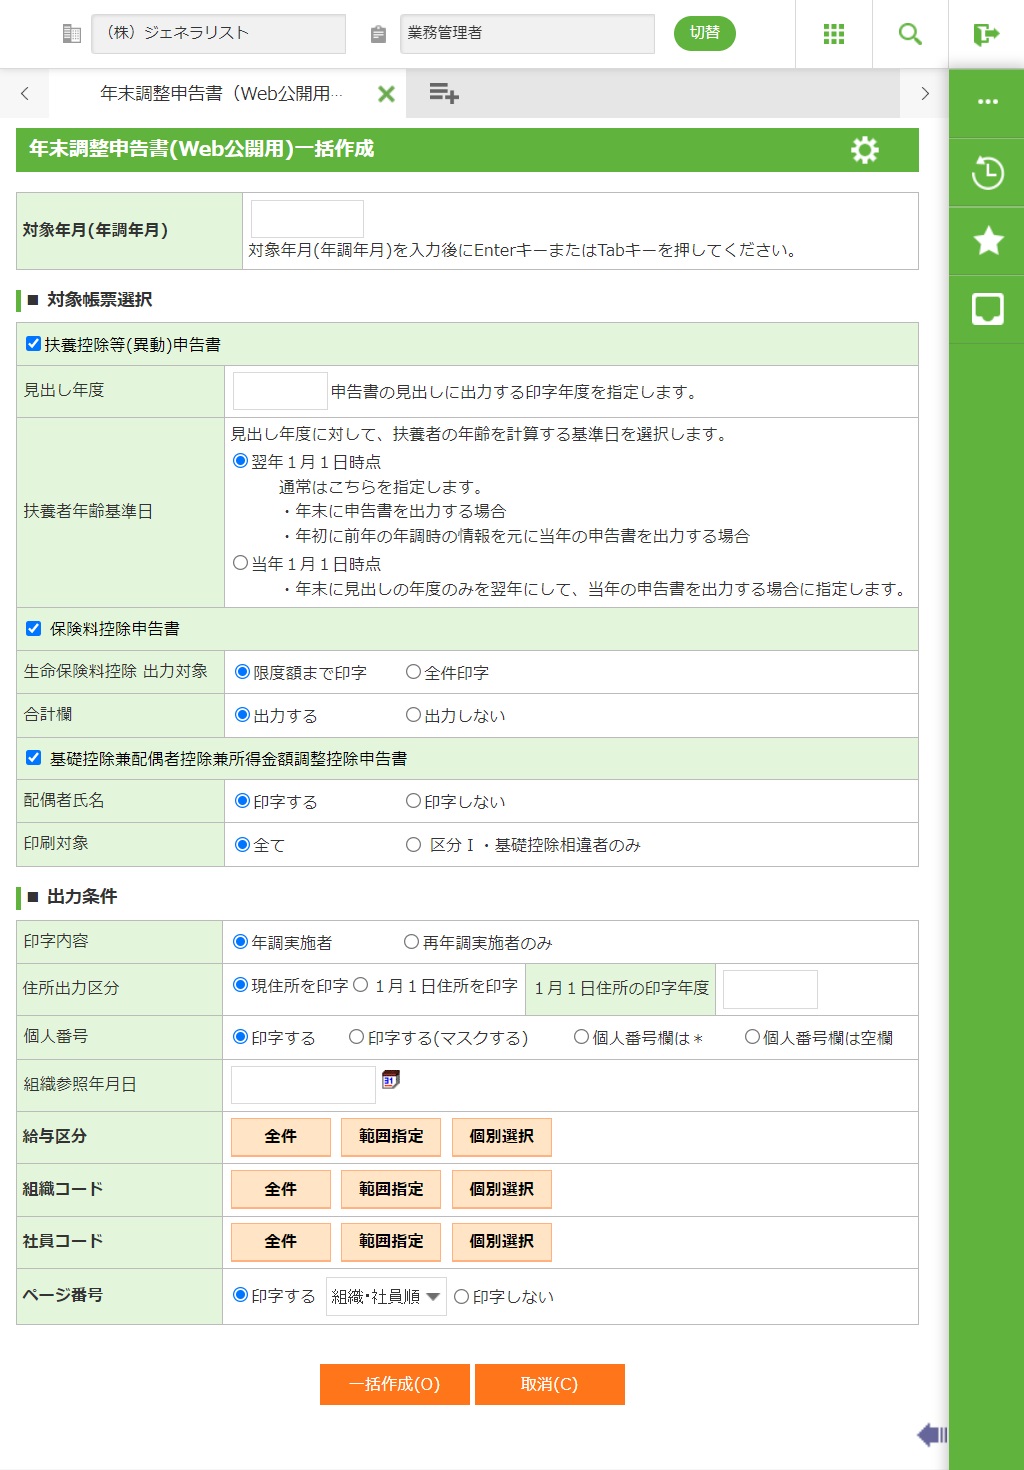Open the 組織・社員順 page order dropdown
1024x1470 pixels.
click(x=386, y=1296)
